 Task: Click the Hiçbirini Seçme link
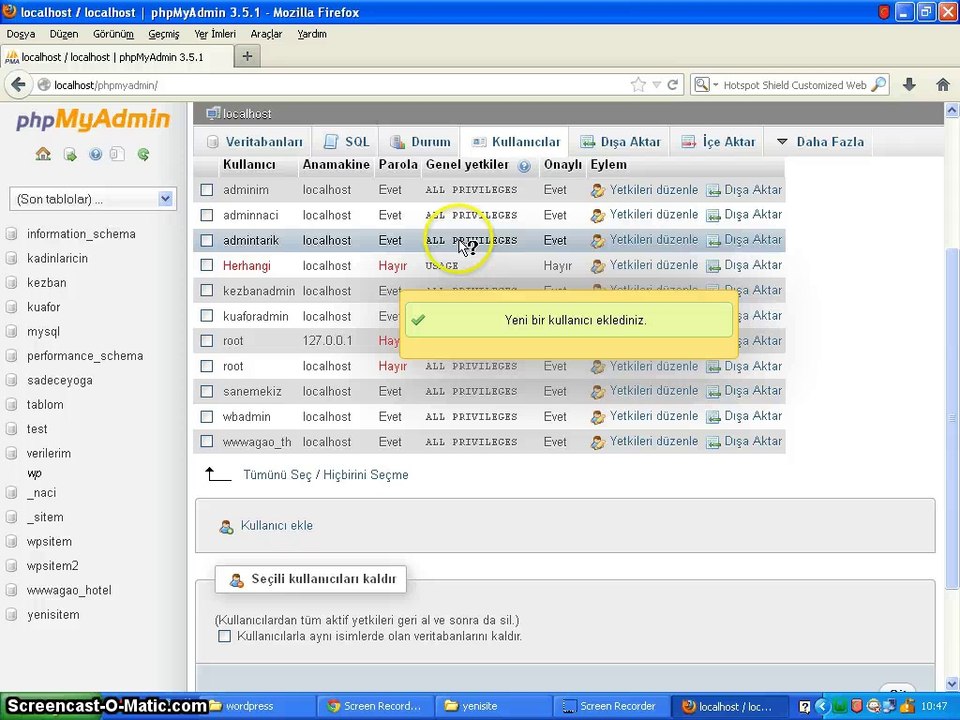[366, 475]
